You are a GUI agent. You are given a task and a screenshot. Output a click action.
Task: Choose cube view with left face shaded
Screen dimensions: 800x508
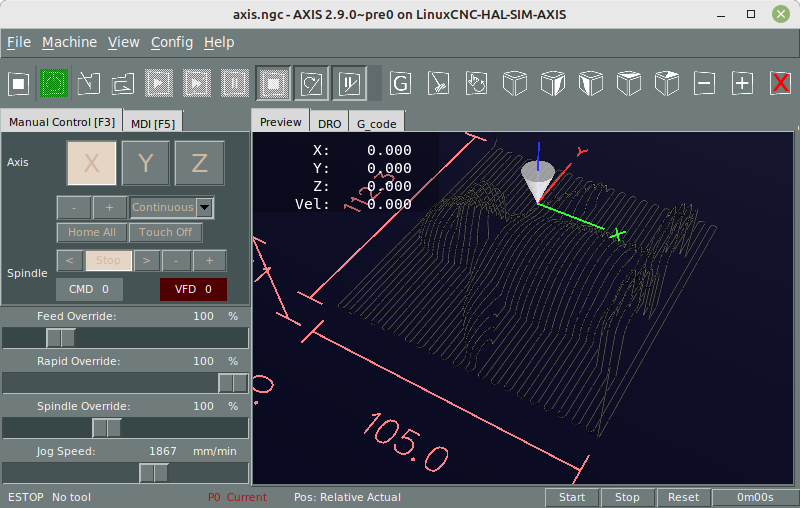[x=590, y=83]
